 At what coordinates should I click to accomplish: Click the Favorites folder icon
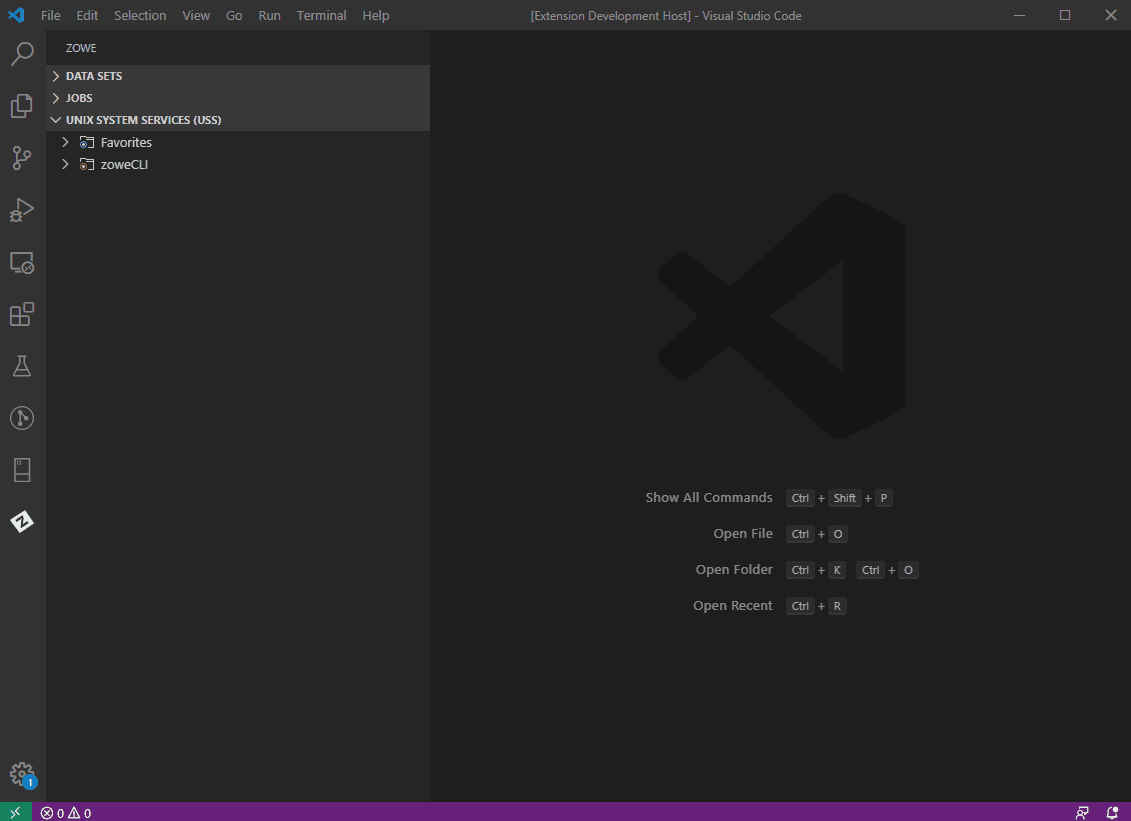pos(87,143)
